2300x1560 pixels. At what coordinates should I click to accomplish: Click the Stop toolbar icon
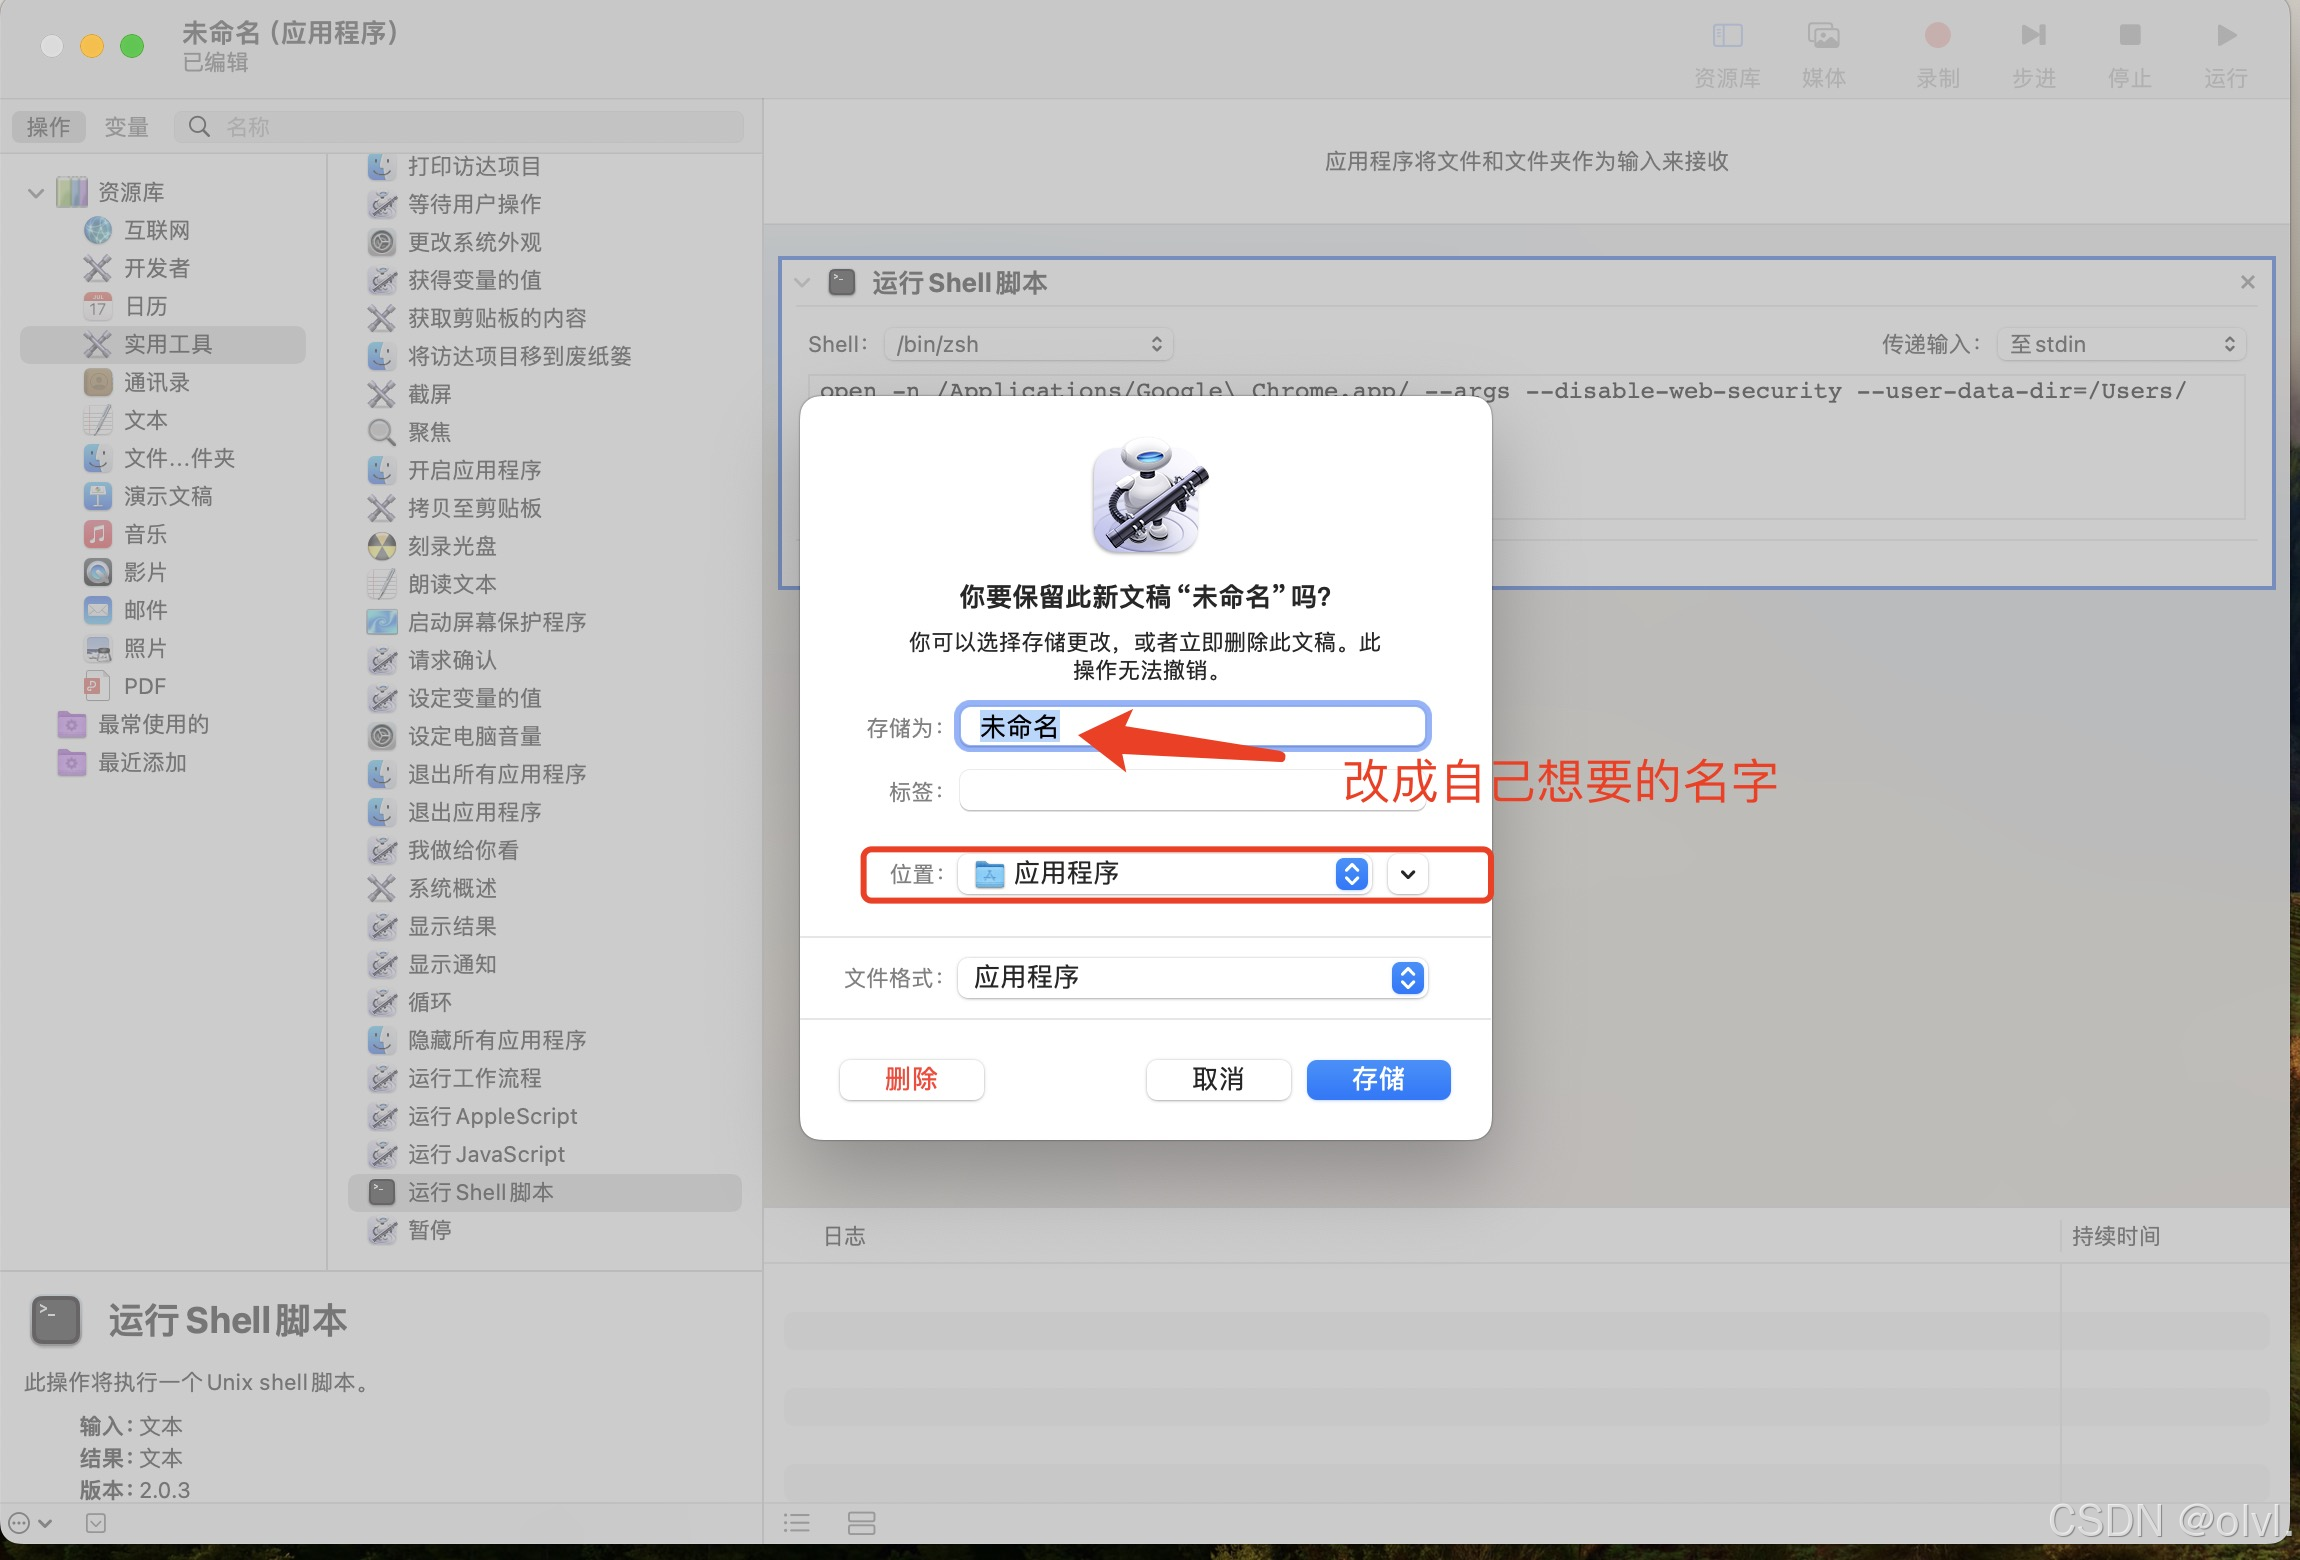tap(2129, 37)
